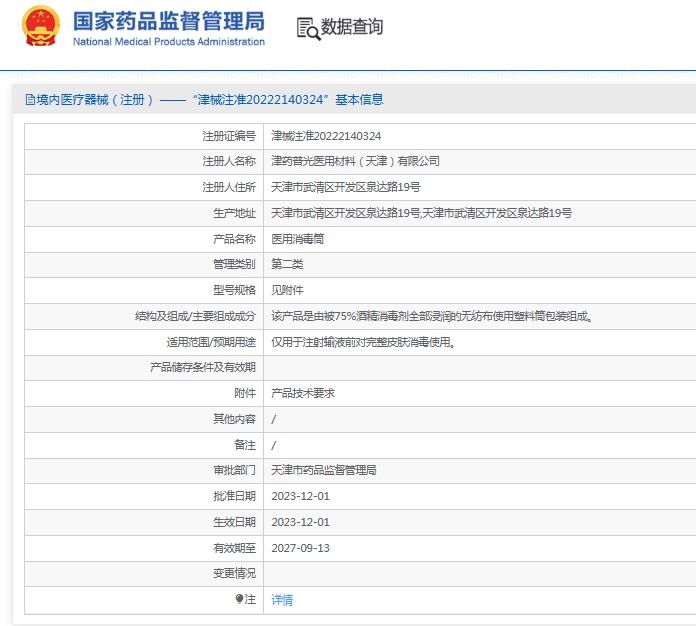Select the 管理类别 label
Screen dimensions: 696x626
coord(234,264)
